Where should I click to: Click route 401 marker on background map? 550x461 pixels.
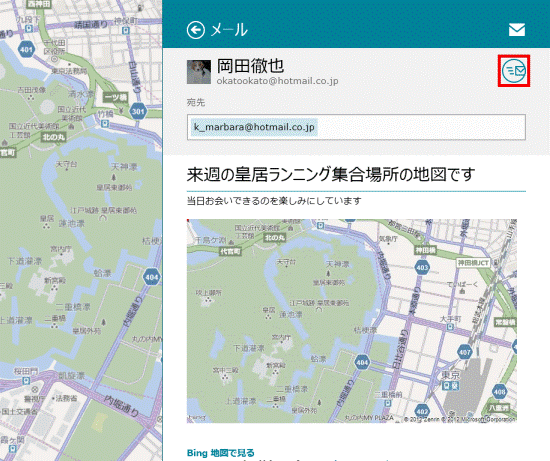(x=26, y=49)
